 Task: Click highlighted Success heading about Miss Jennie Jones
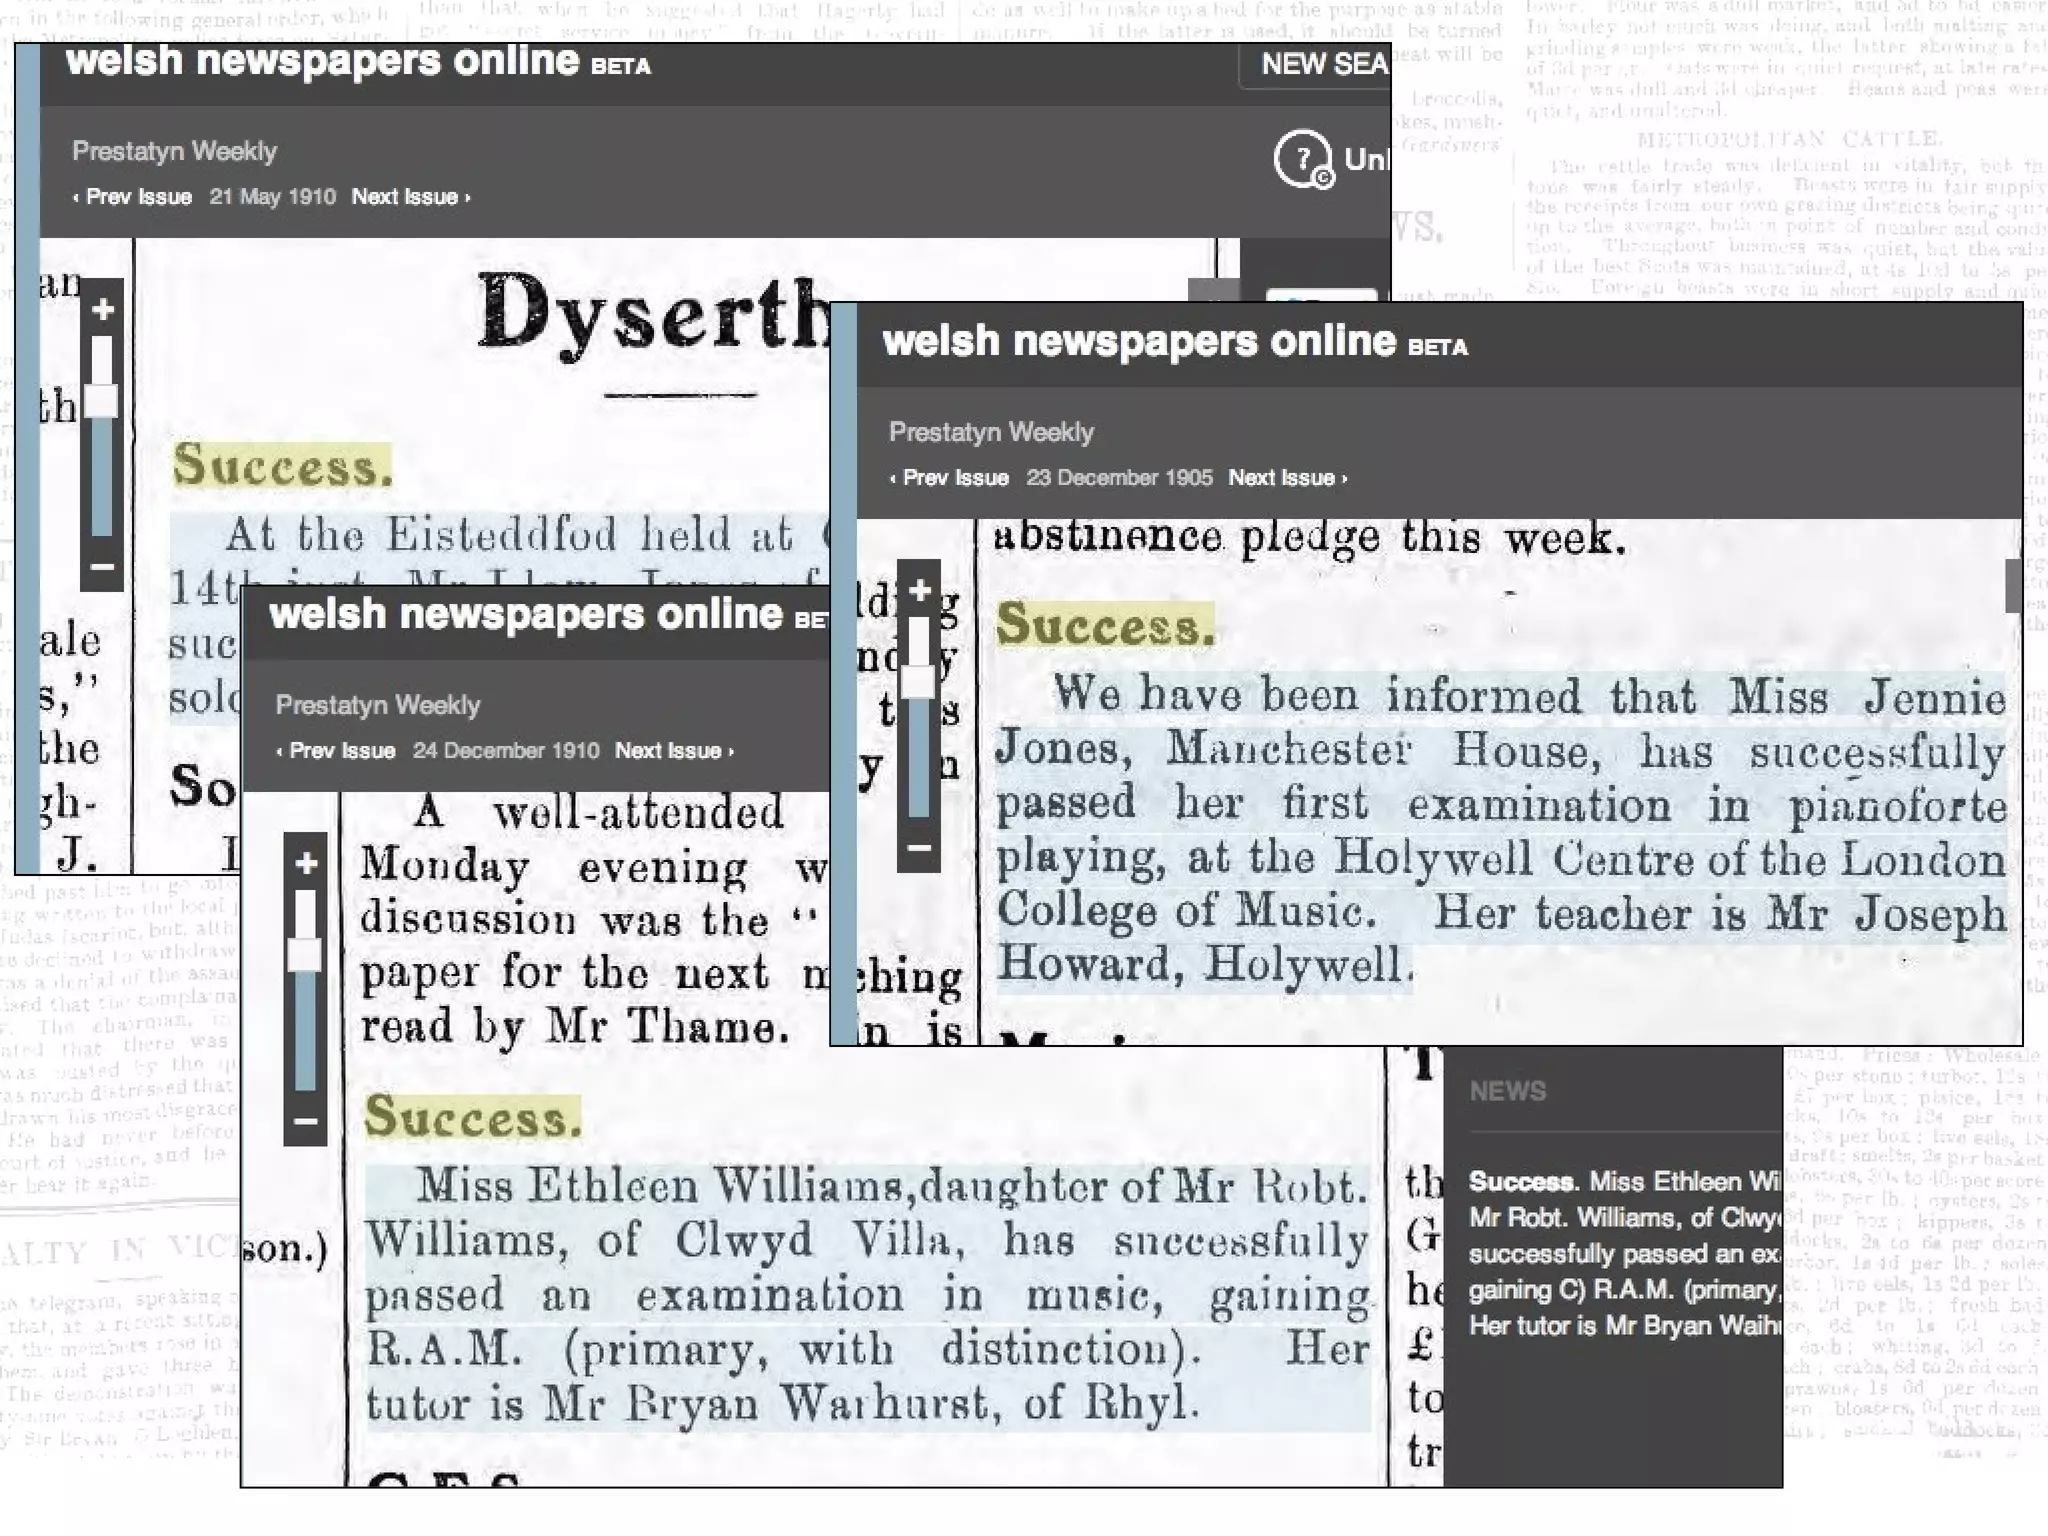click(1106, 625)
